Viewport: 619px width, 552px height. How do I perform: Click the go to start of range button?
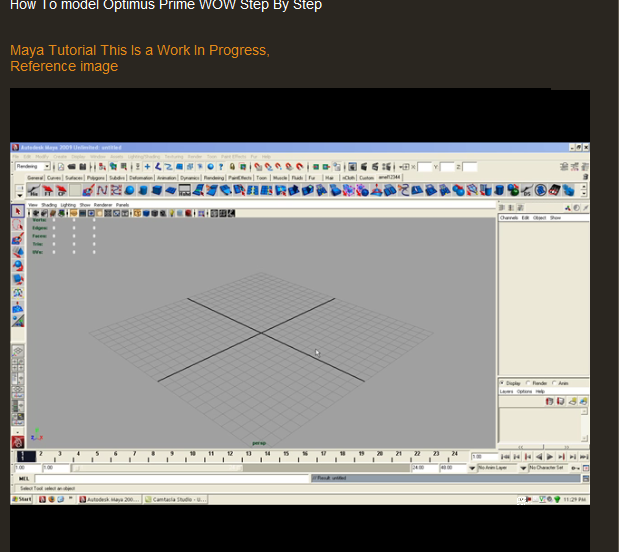(505, 457)
